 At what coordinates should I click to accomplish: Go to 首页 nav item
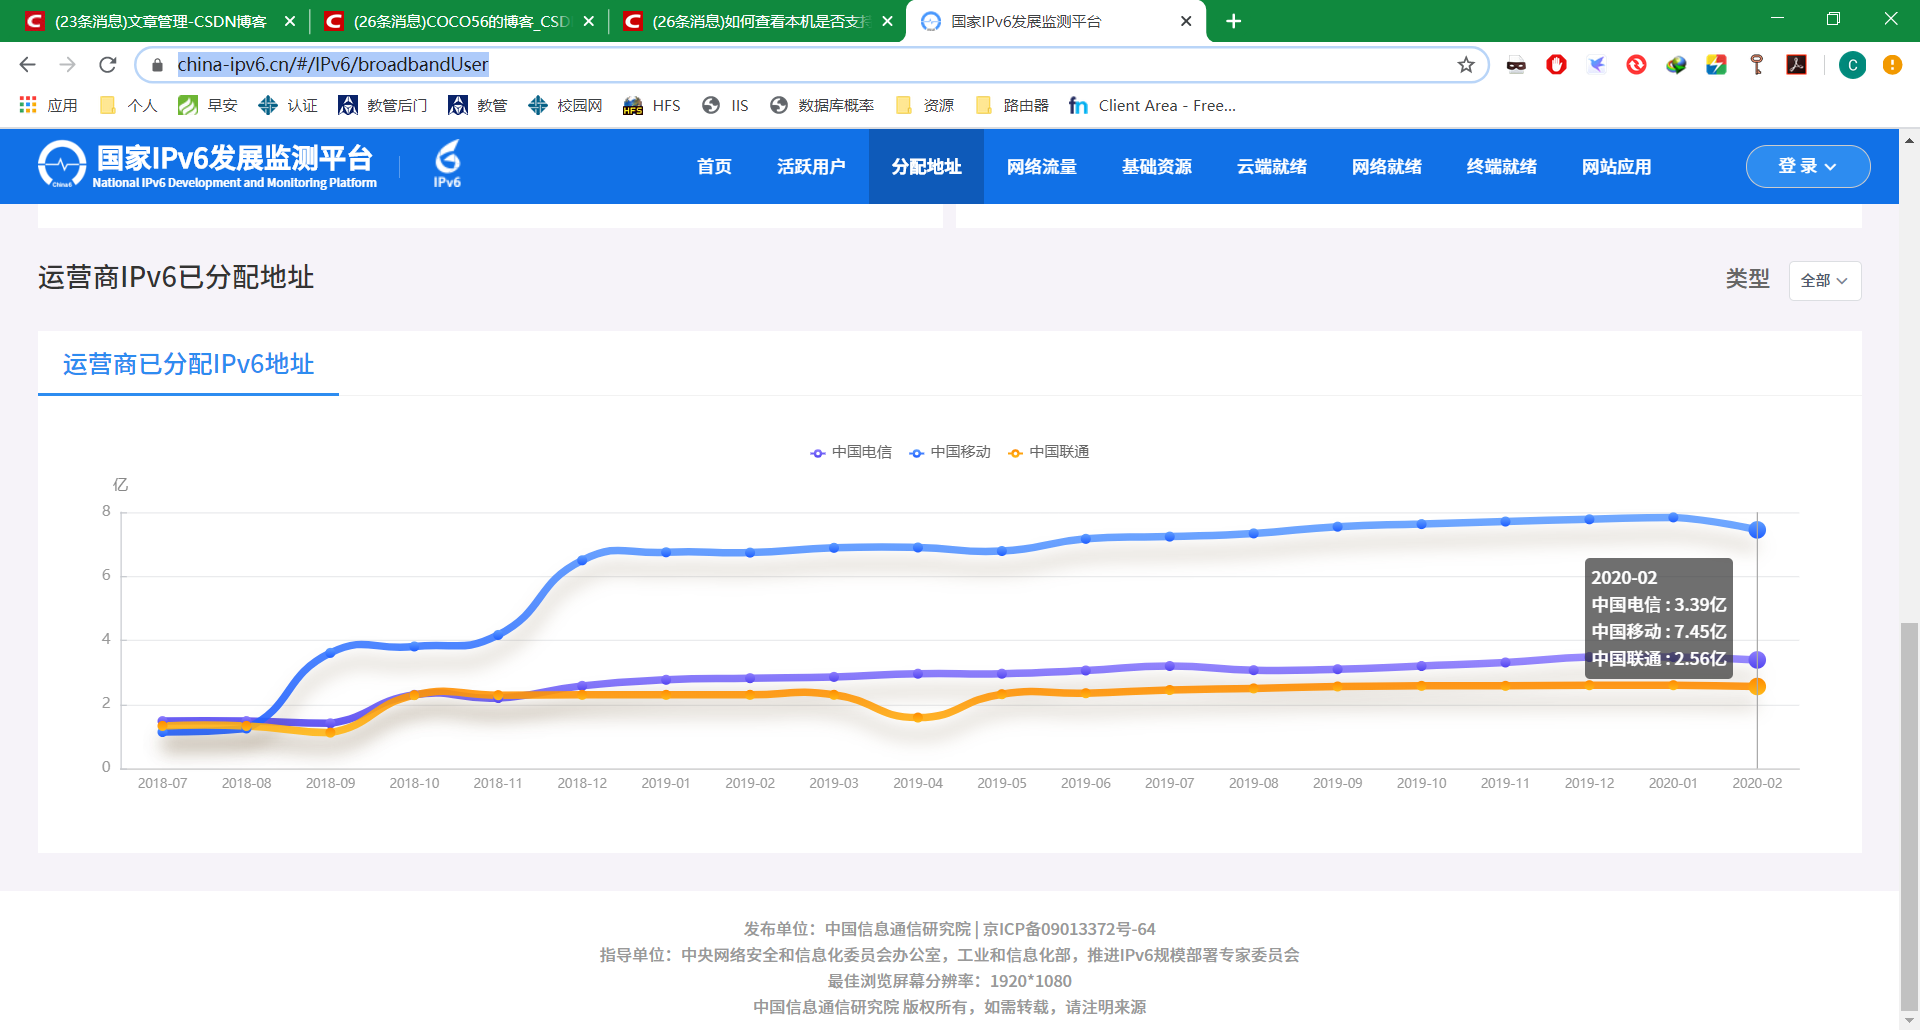coord(714,167)
